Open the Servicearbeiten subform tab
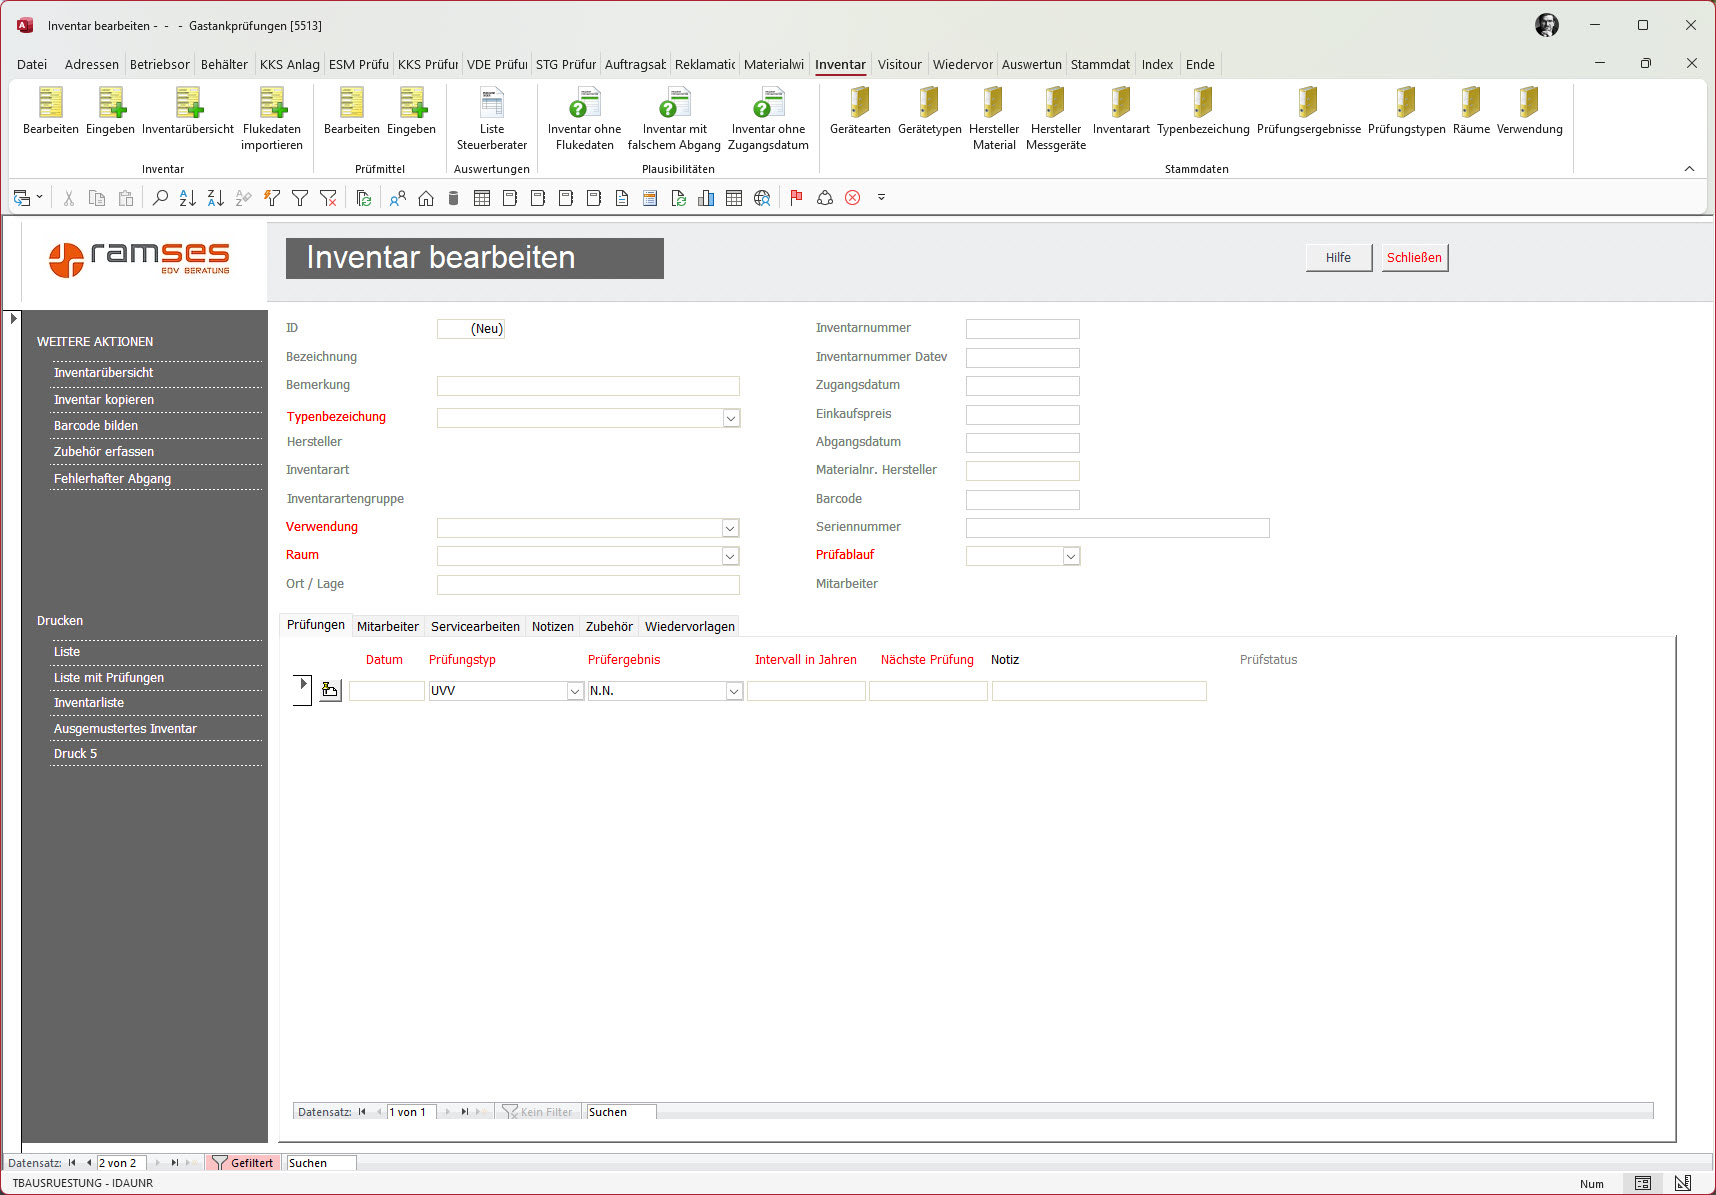The height and width of the screenshot is (1195, 1716). coord(475,626)
